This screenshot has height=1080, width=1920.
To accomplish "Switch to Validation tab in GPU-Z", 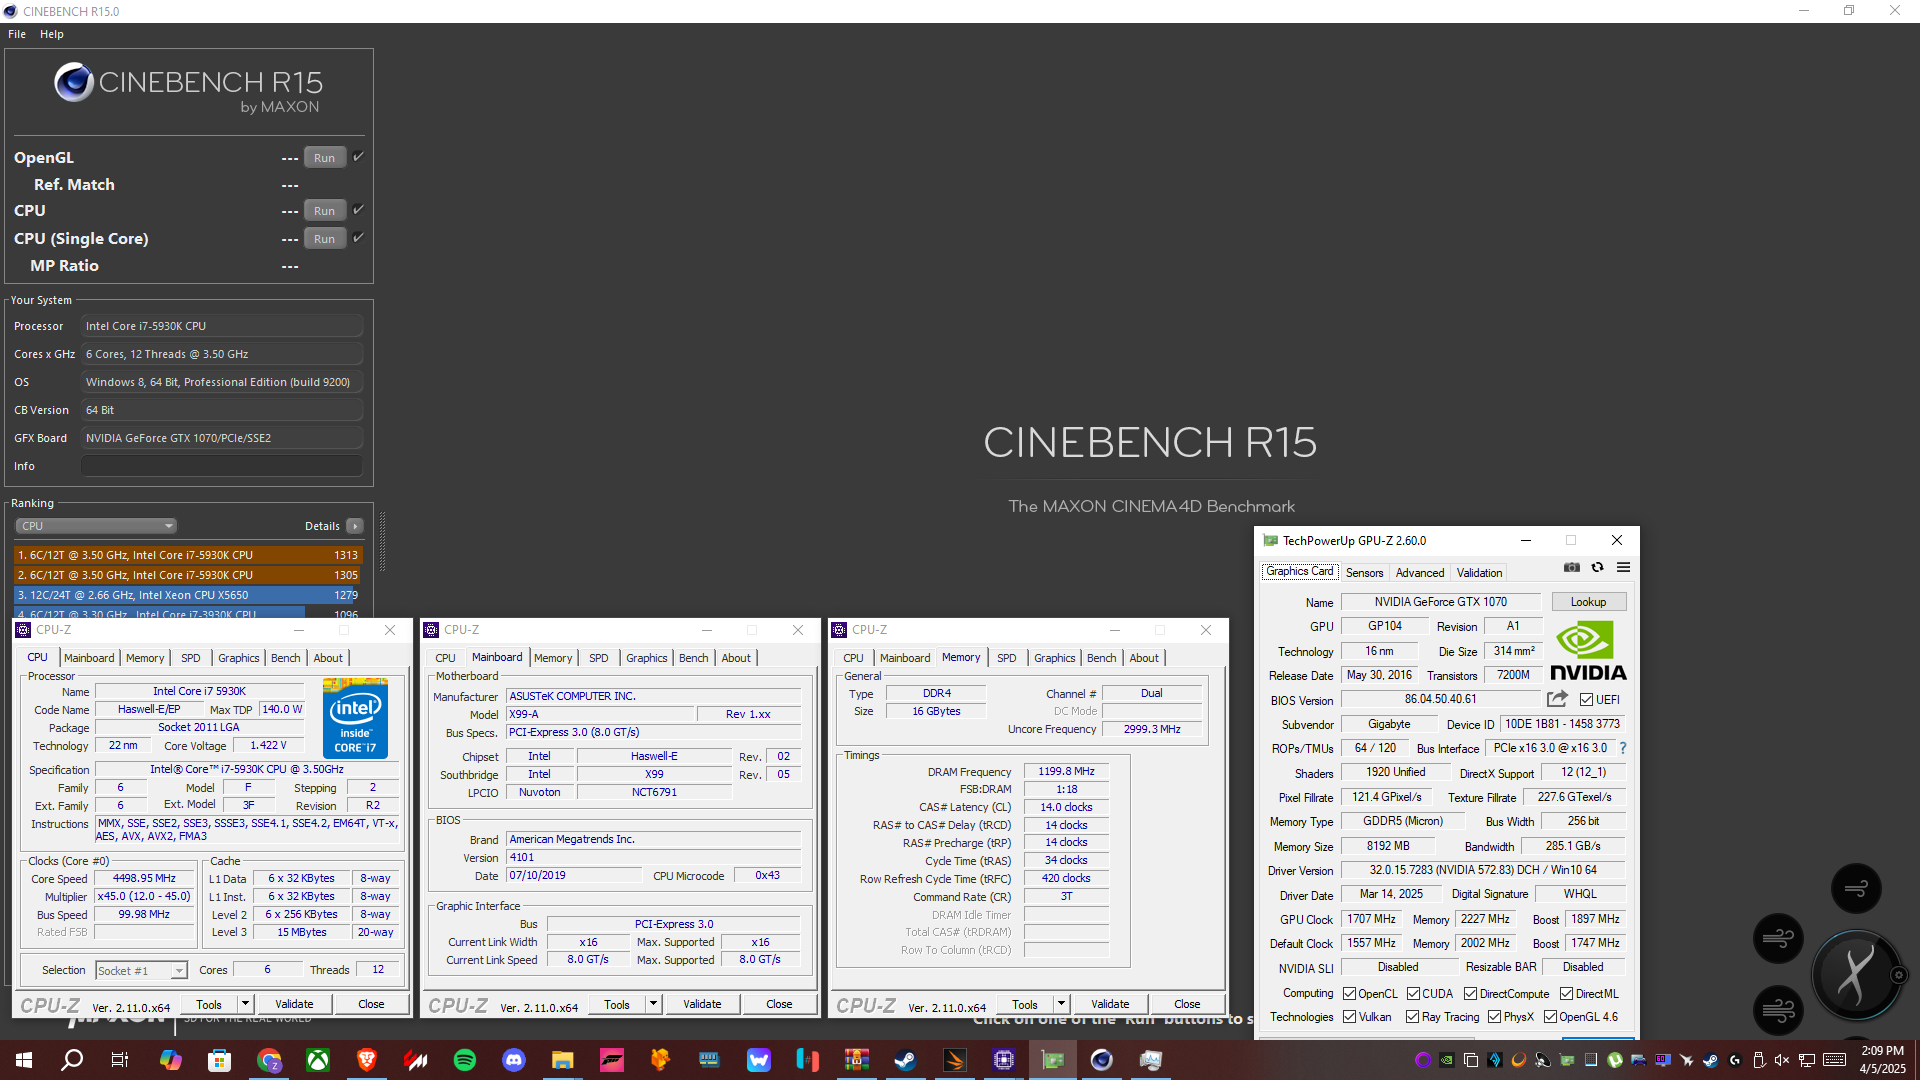I will click(1479, 573).
